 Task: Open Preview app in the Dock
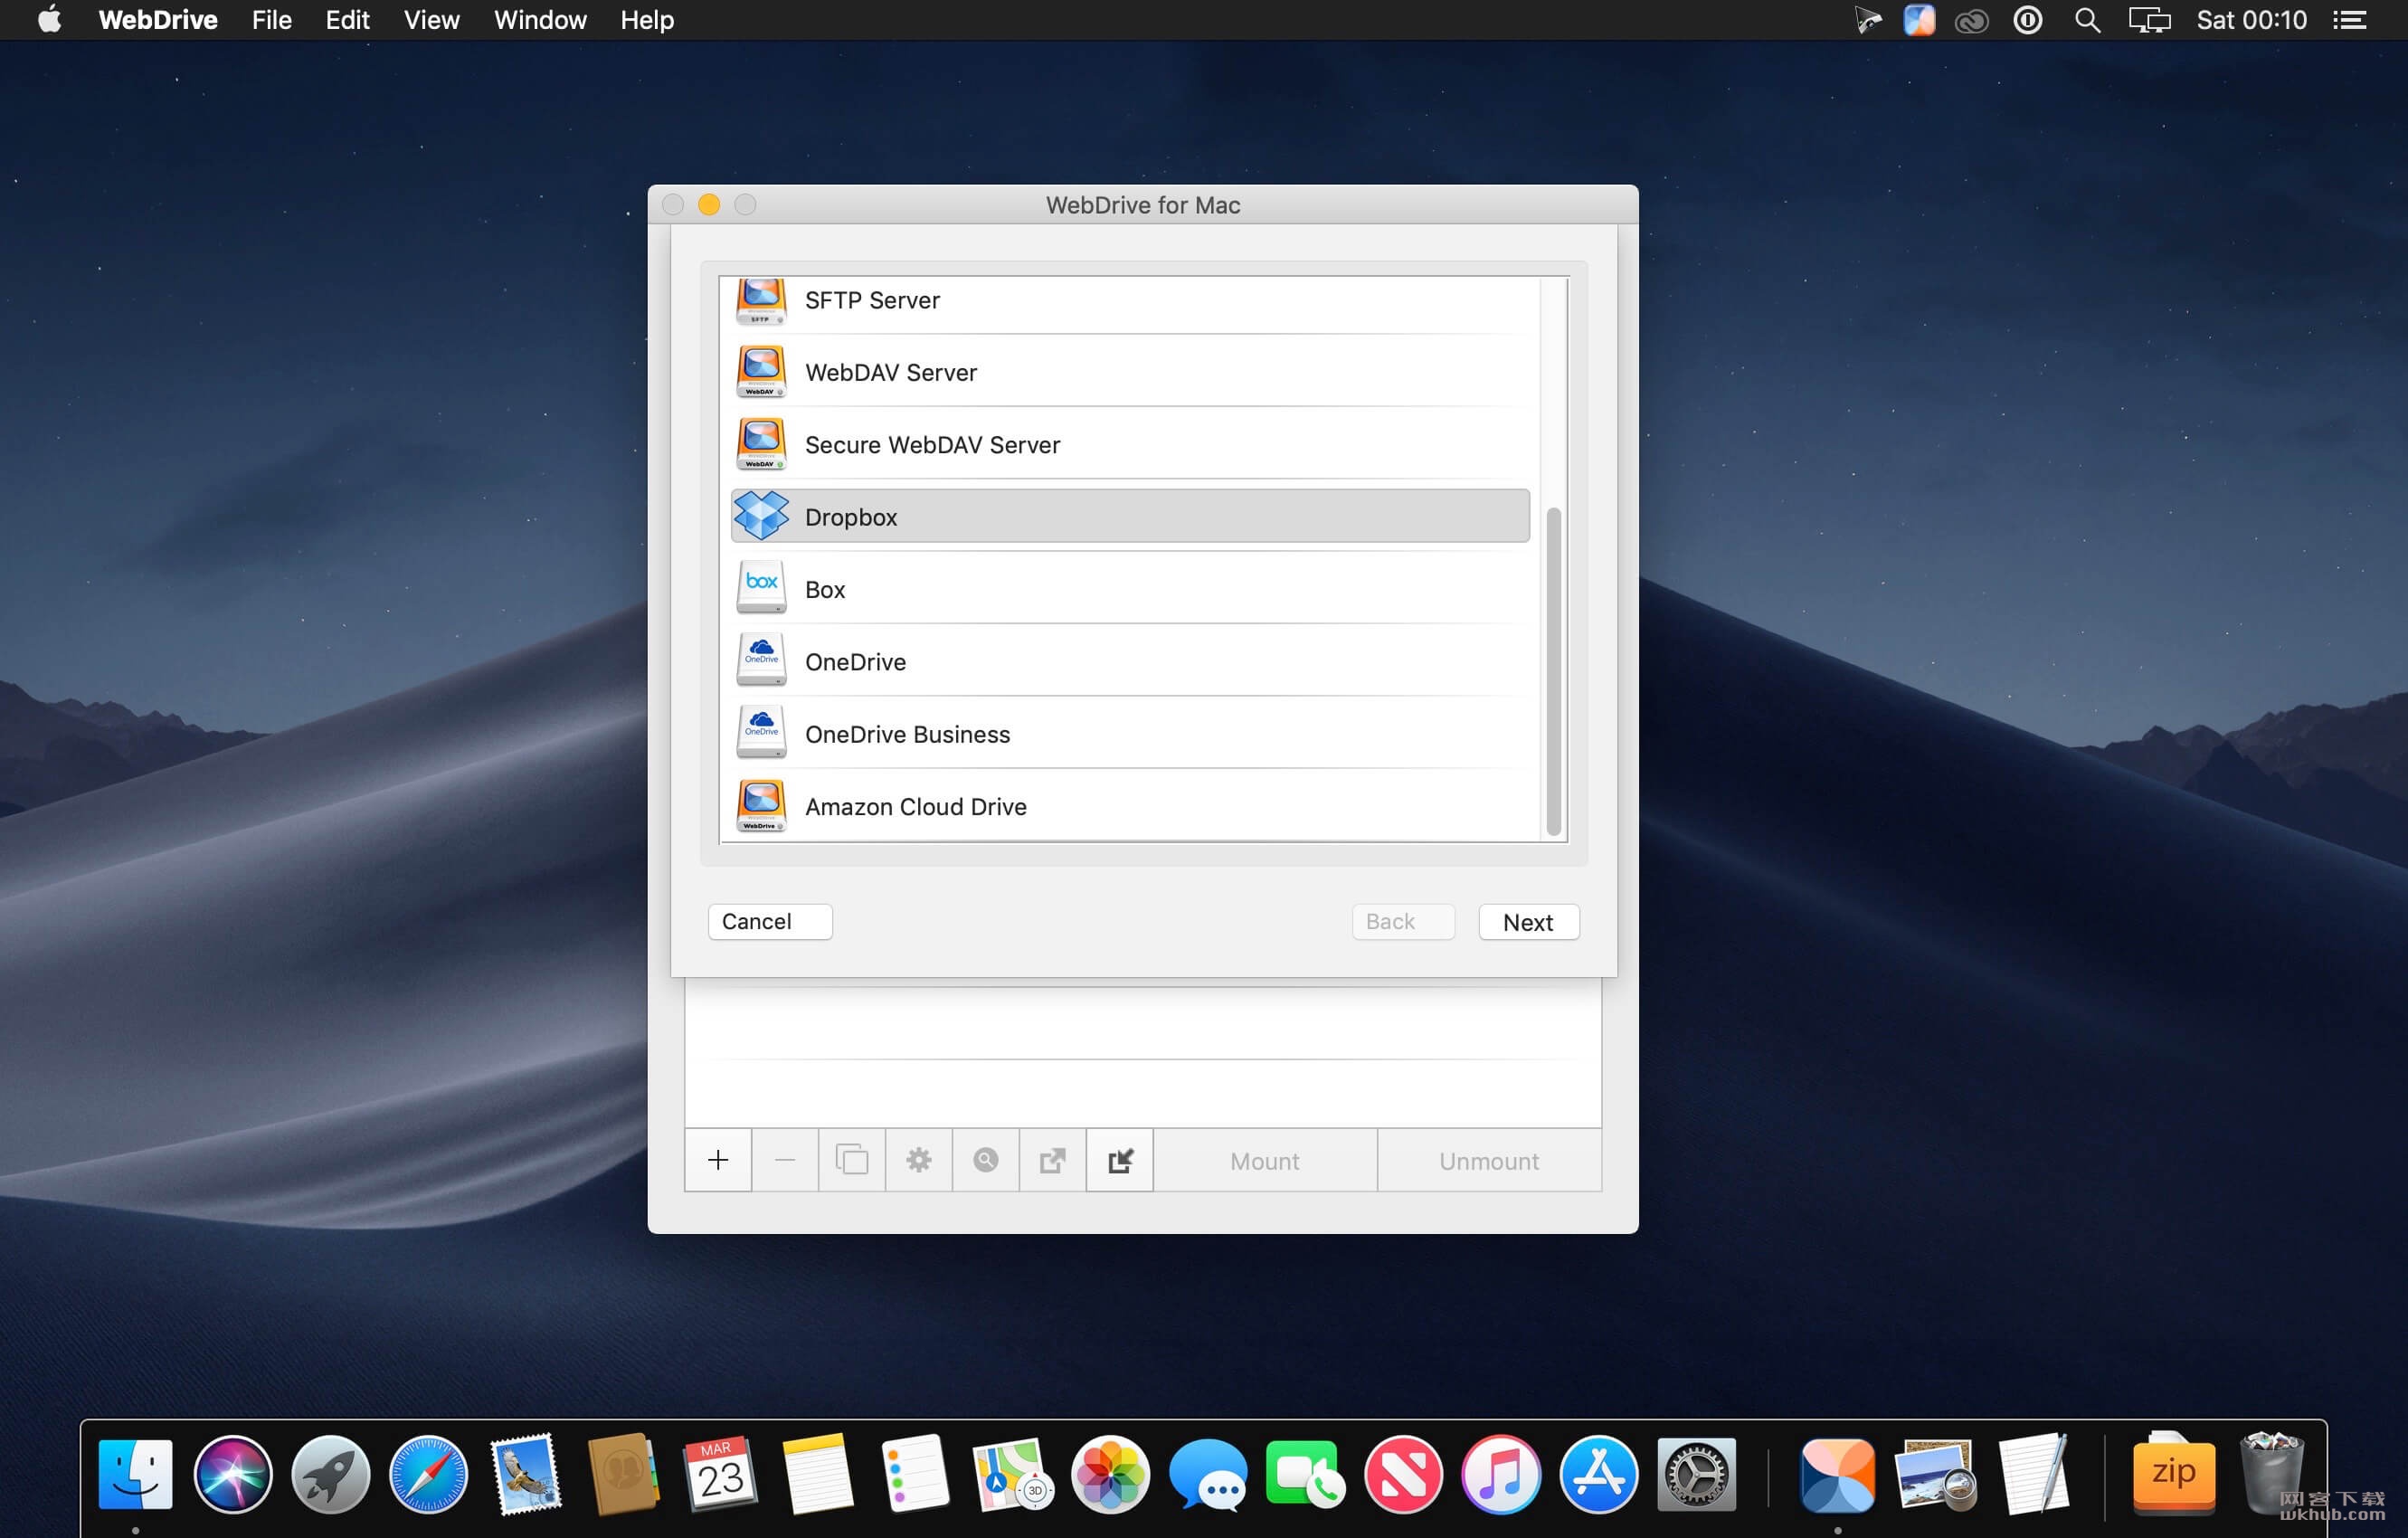(1935, 1474)
